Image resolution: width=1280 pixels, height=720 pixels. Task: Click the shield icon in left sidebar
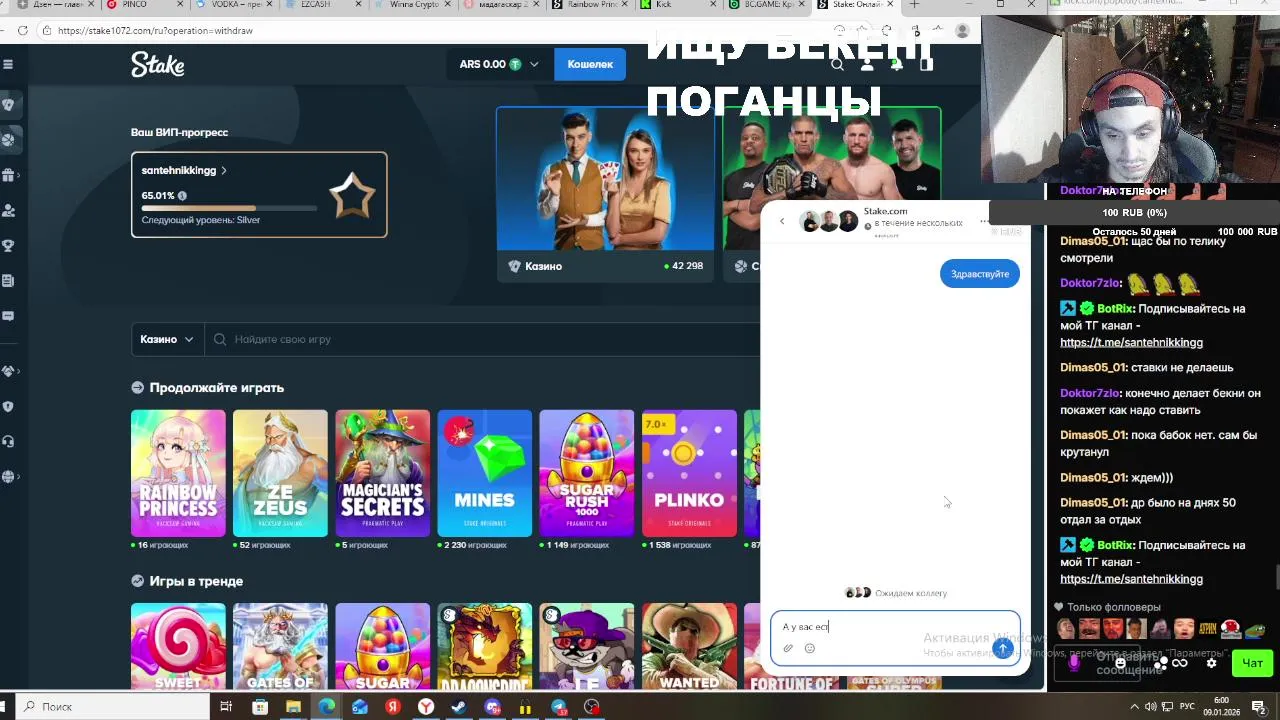coord(8,406)
